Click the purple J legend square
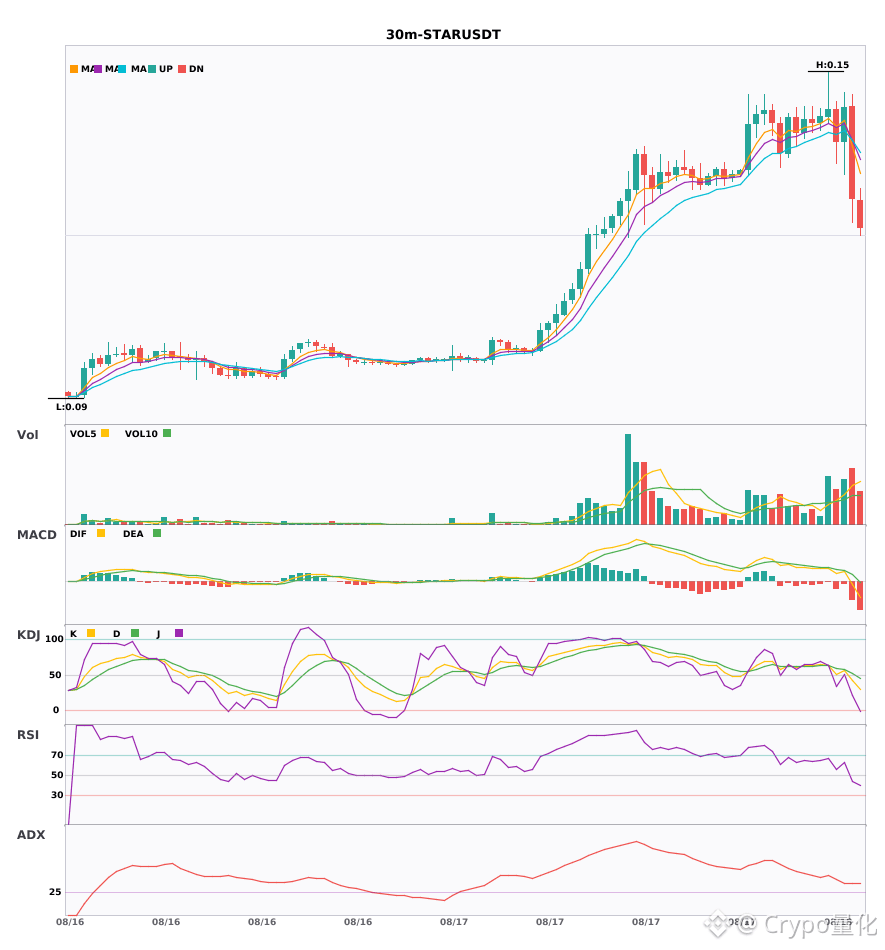This screenshot has width=885, height=950. [x=179, y=633]
